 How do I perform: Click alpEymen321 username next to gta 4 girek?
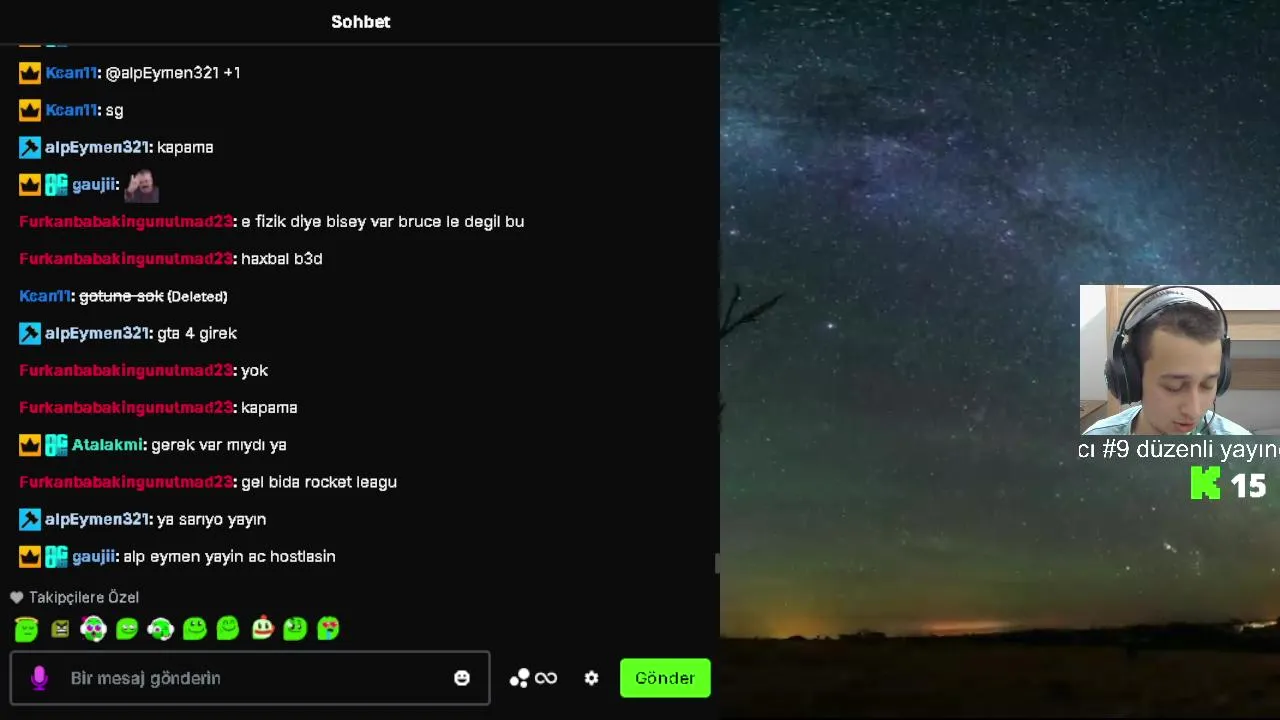pyautogui.click(x=97, y=333)
